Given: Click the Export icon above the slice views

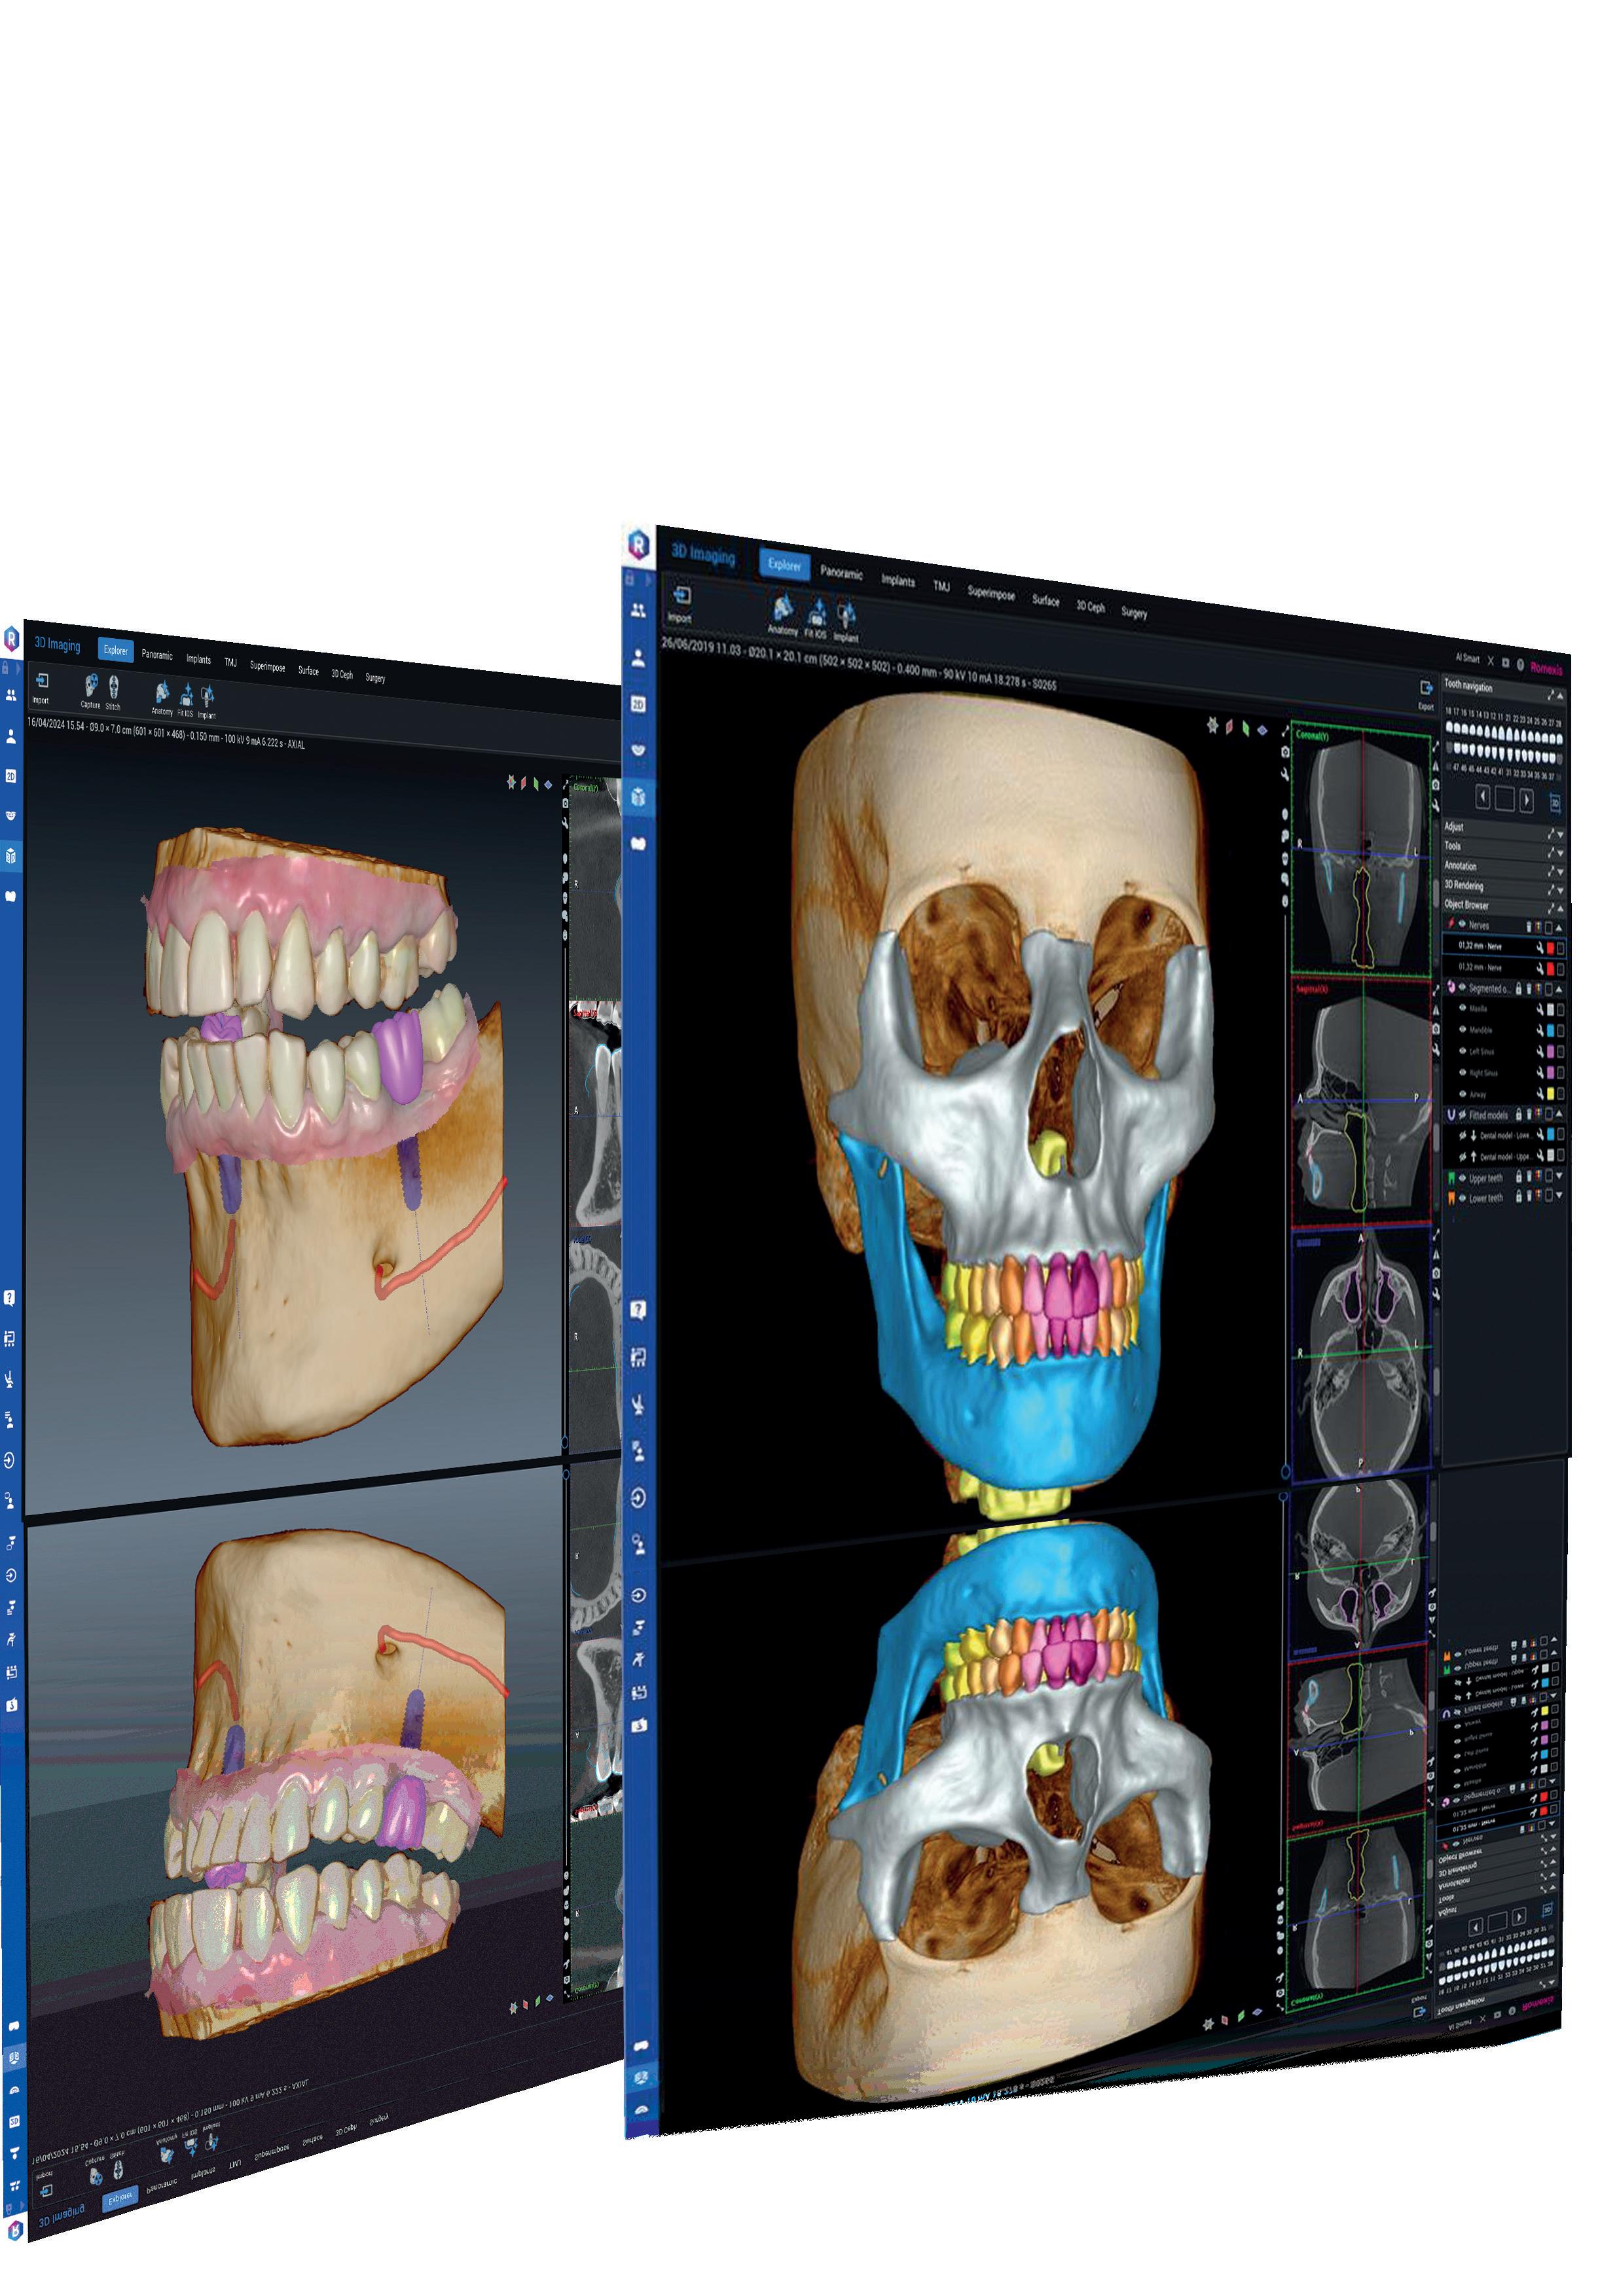Looking at the screenshot, I should (x=1426, y=689).
